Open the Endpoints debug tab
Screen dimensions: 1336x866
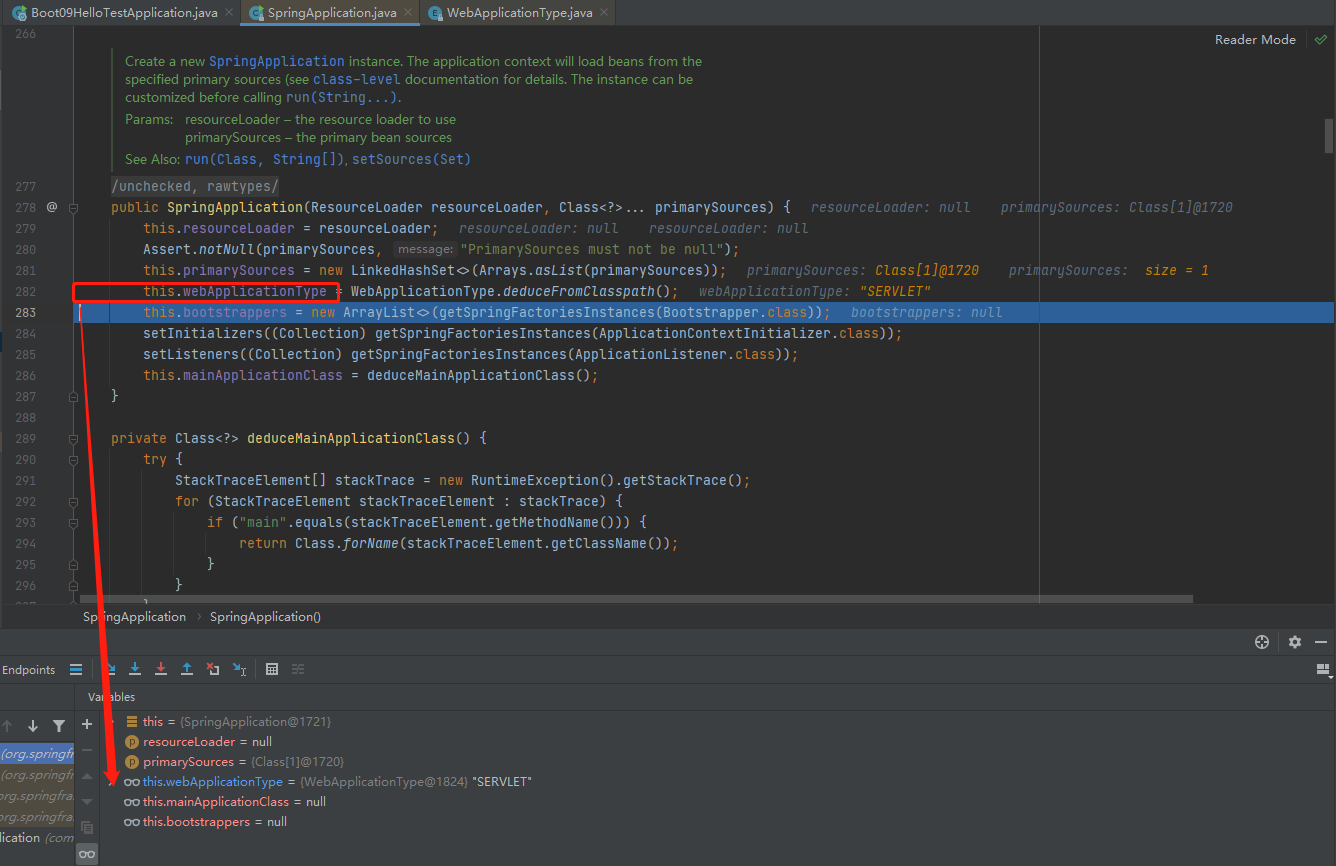(x=28, y=670)
